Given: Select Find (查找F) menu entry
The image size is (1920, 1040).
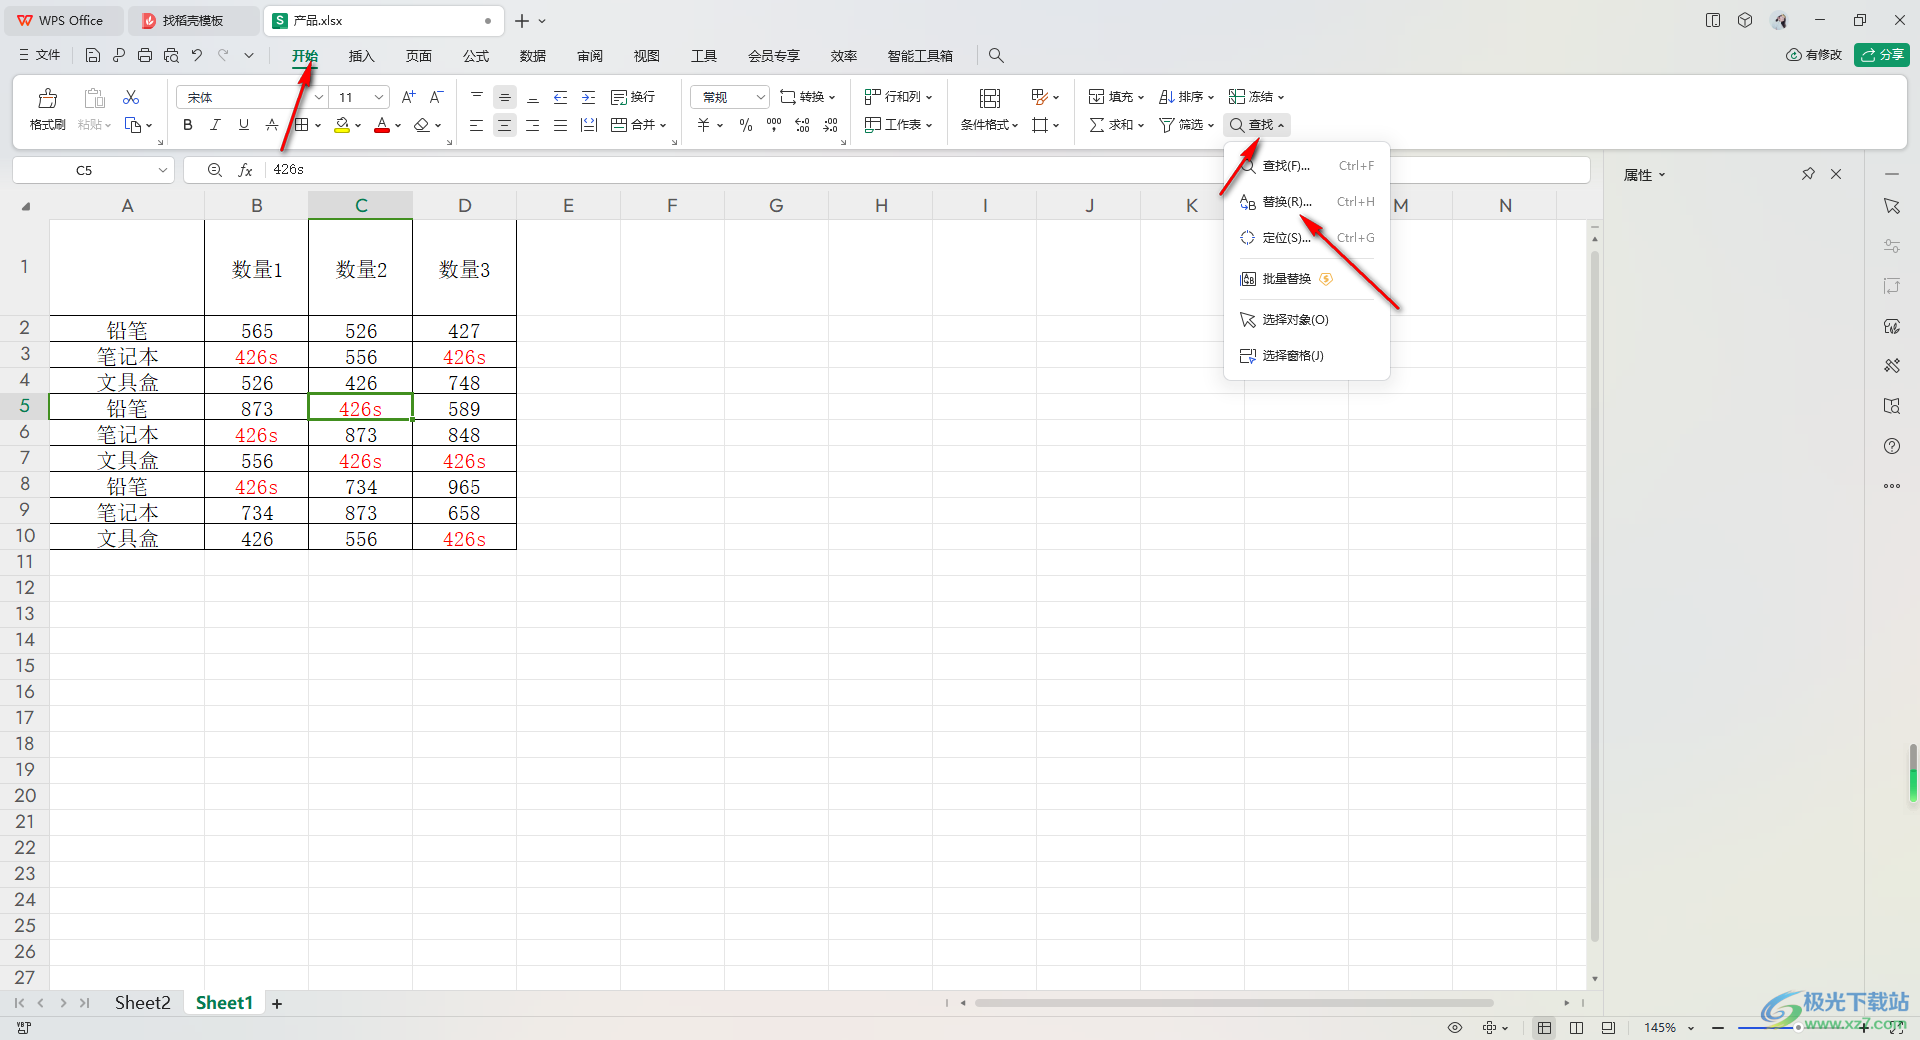Looking at the screenshot, I should click(x=1307, y=166).
